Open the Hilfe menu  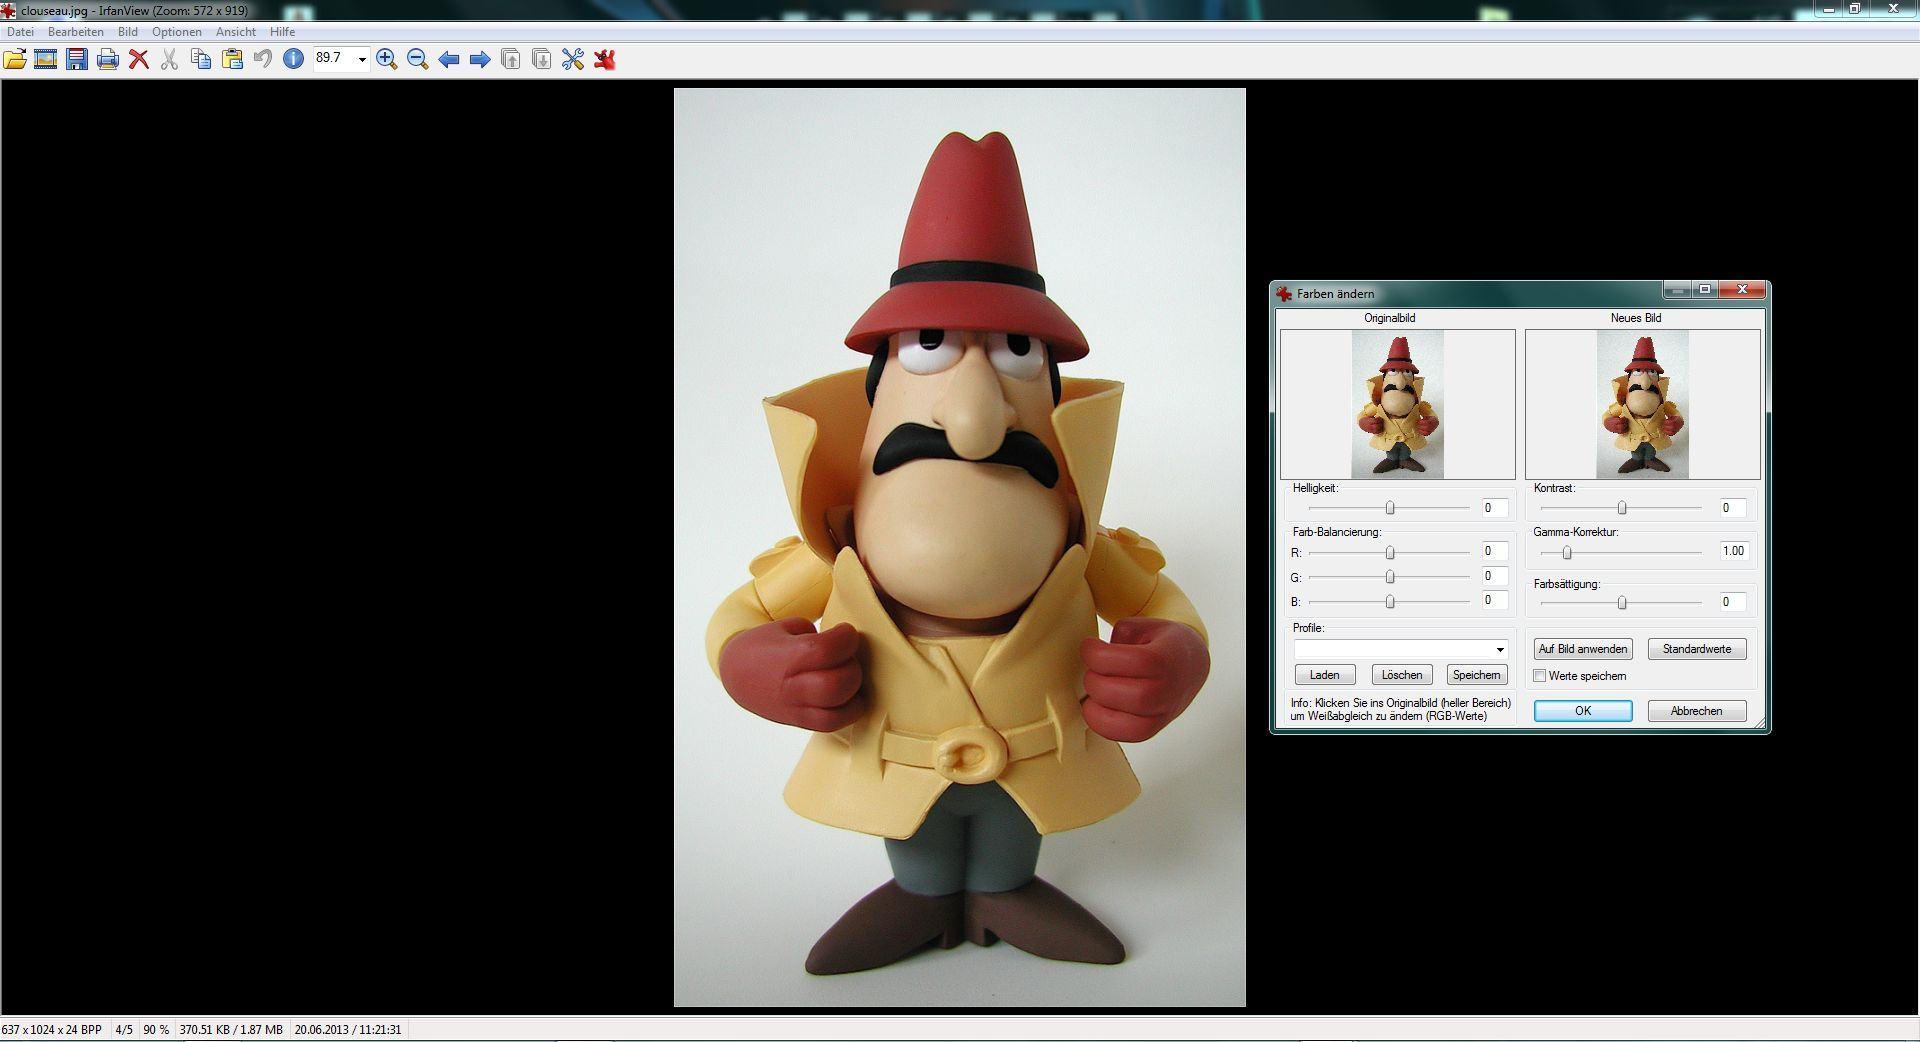[x=282, y=32]
